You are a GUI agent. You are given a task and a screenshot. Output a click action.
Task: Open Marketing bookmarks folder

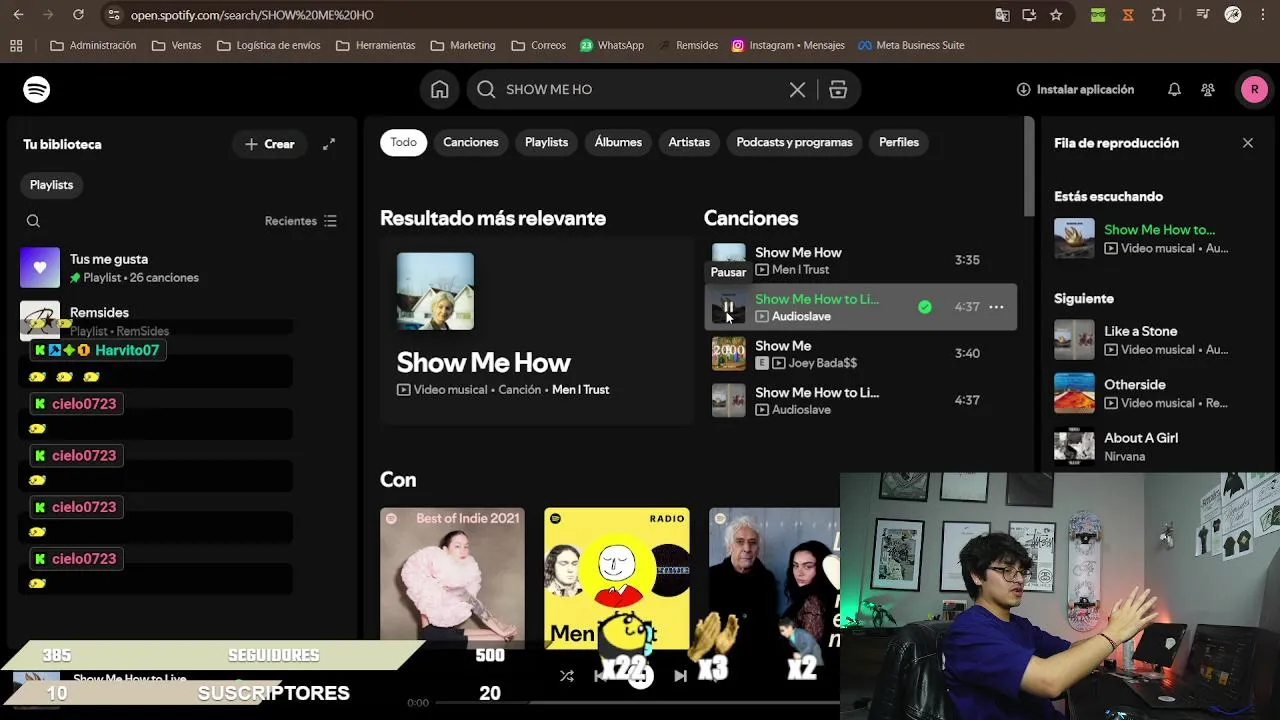click(x=463, y=45)
